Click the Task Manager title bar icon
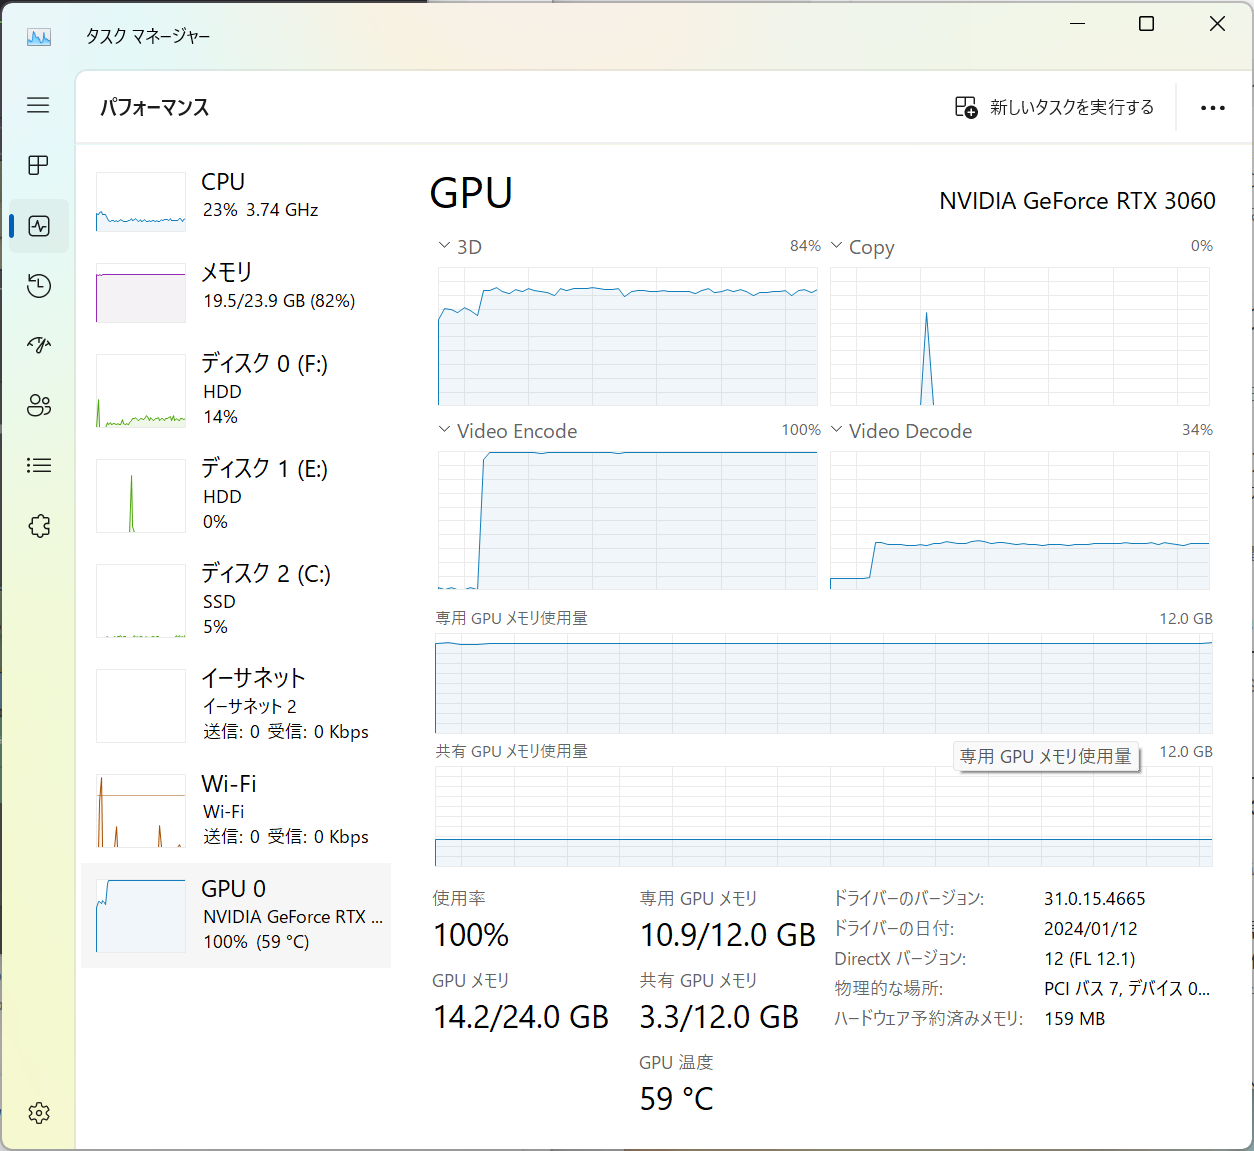1254x1151 pixels. pyautogui.click(x=39, y=37)
